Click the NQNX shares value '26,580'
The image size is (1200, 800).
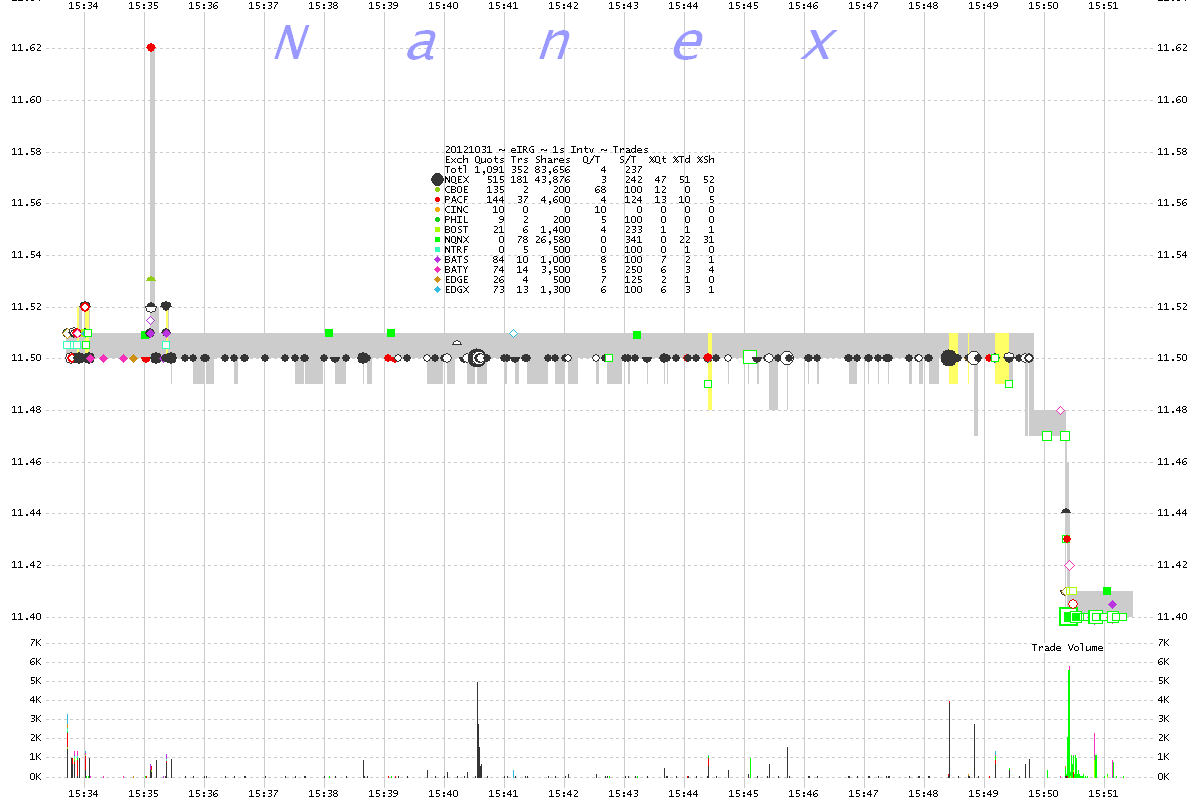tap(553, 239)
